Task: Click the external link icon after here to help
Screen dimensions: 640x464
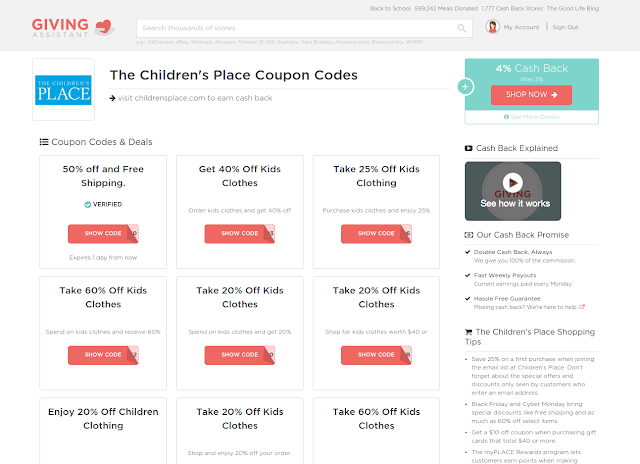Action: [582, 307]
